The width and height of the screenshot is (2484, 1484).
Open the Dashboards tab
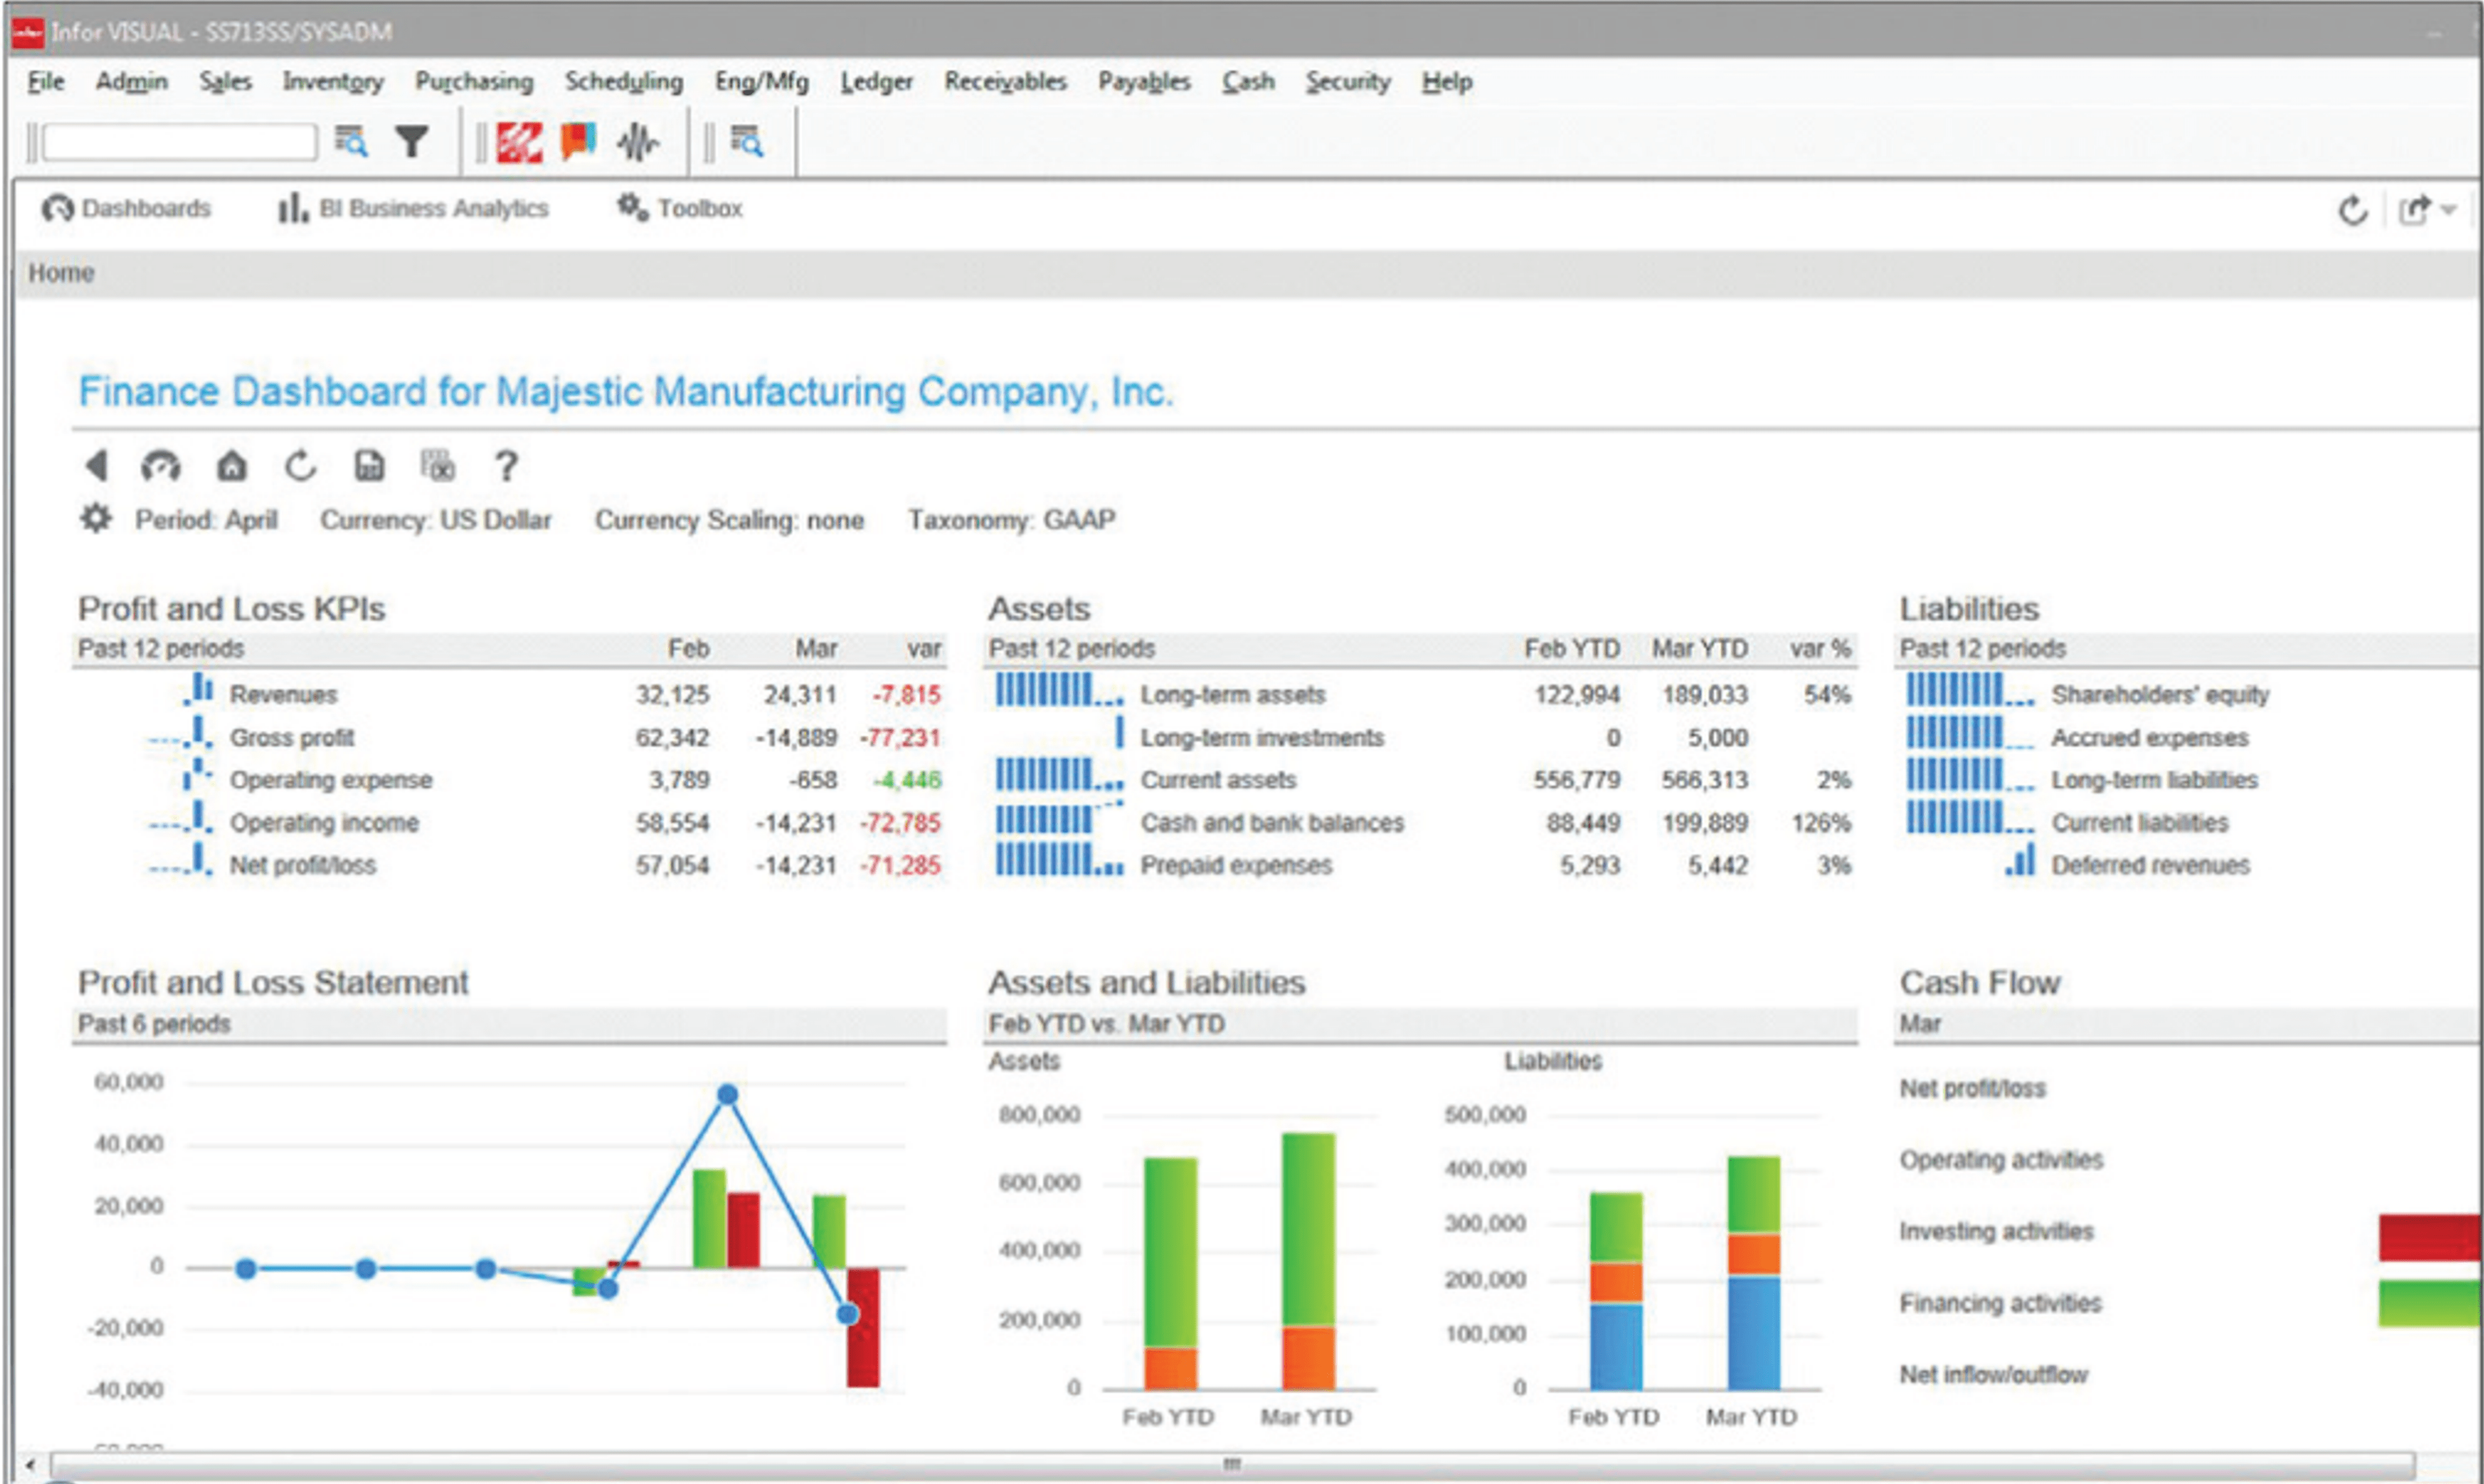tap(126, 209)
